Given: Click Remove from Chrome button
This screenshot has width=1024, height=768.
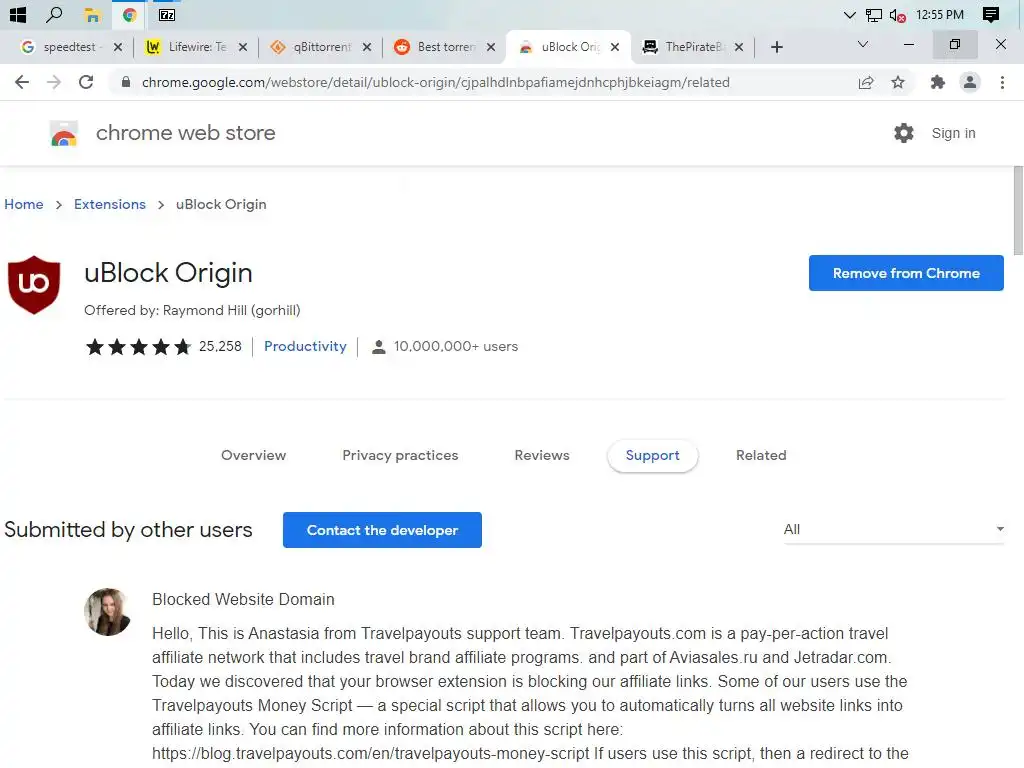Looking at the screenshot, I should click(x=906, y=273).
